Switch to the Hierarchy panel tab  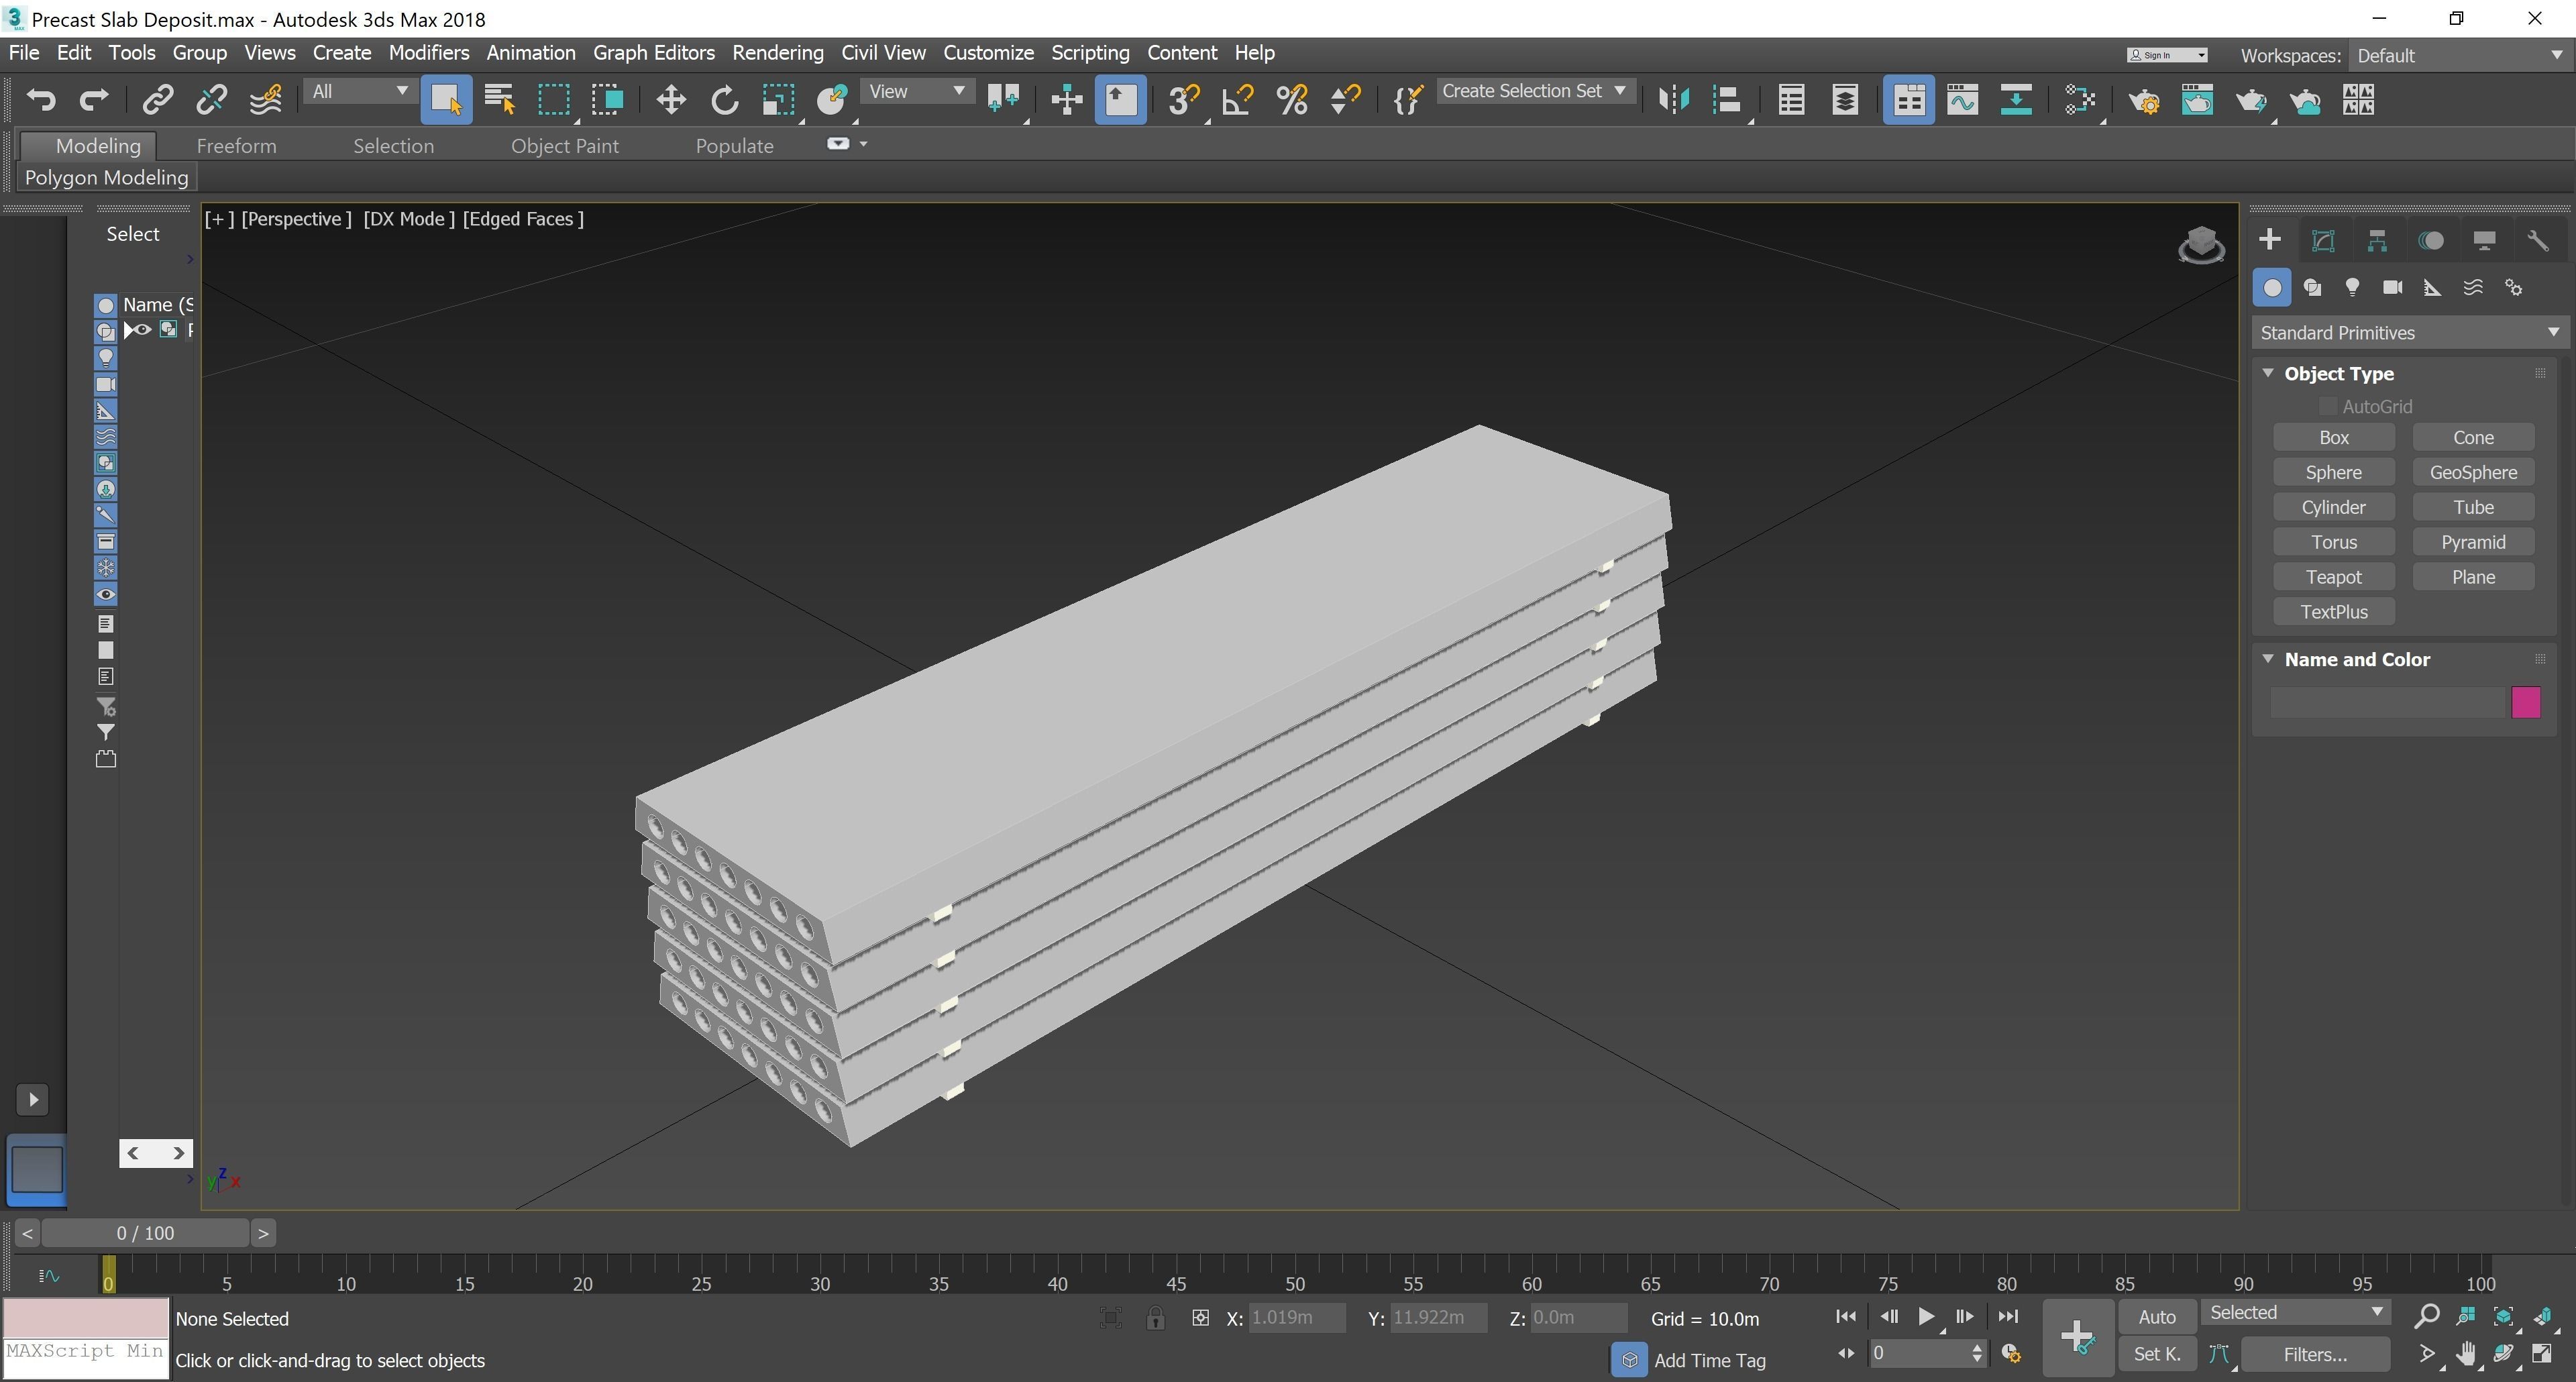2377,240
